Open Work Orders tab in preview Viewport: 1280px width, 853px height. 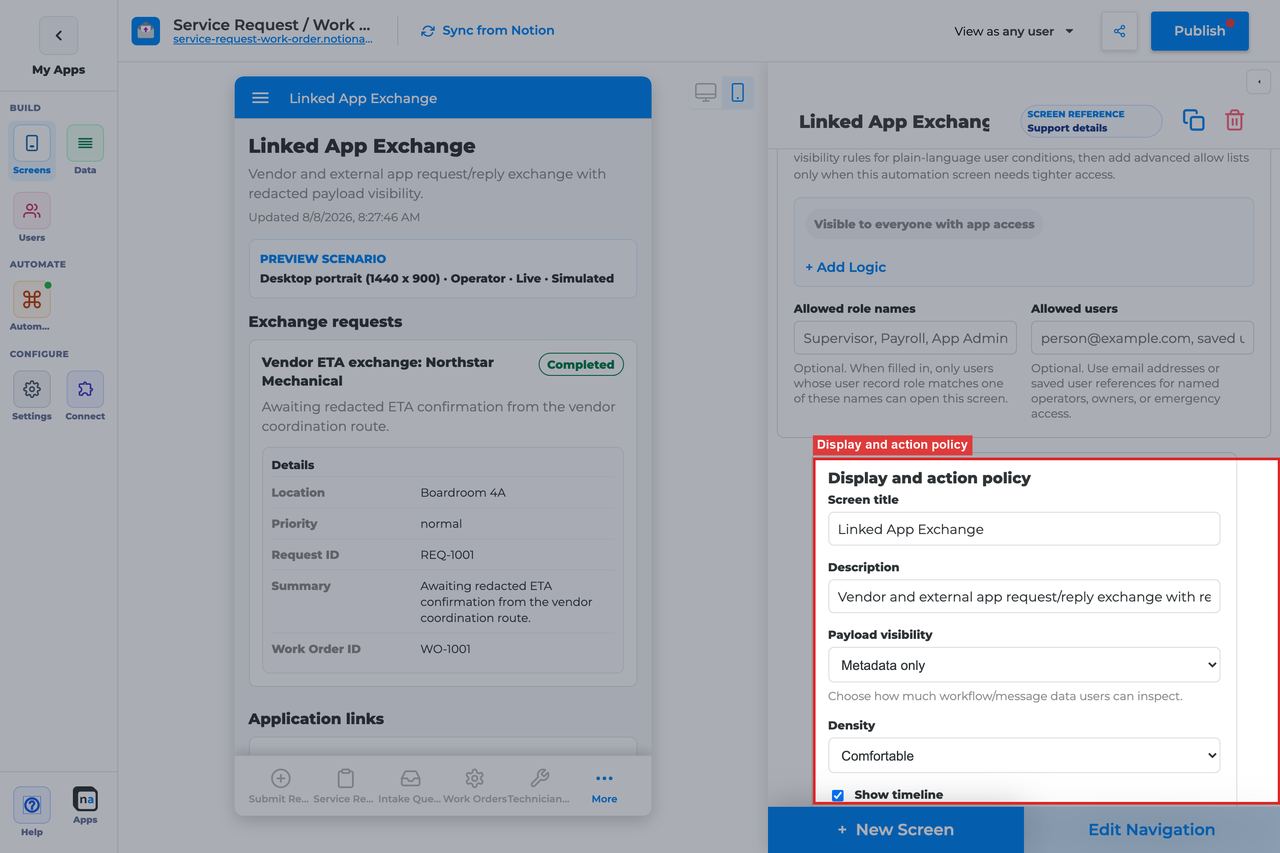tap(475, 786)
